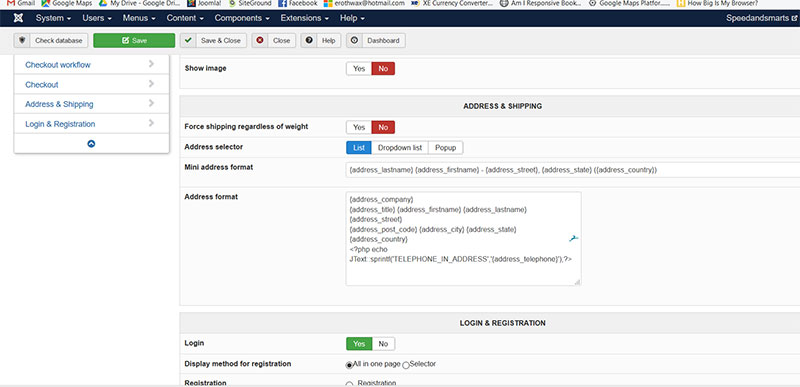Choose Popup address selector

point(445,147)
